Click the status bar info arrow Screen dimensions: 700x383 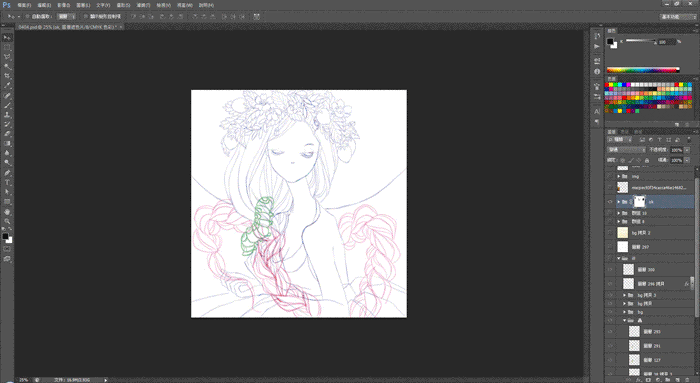pos(106,380)
